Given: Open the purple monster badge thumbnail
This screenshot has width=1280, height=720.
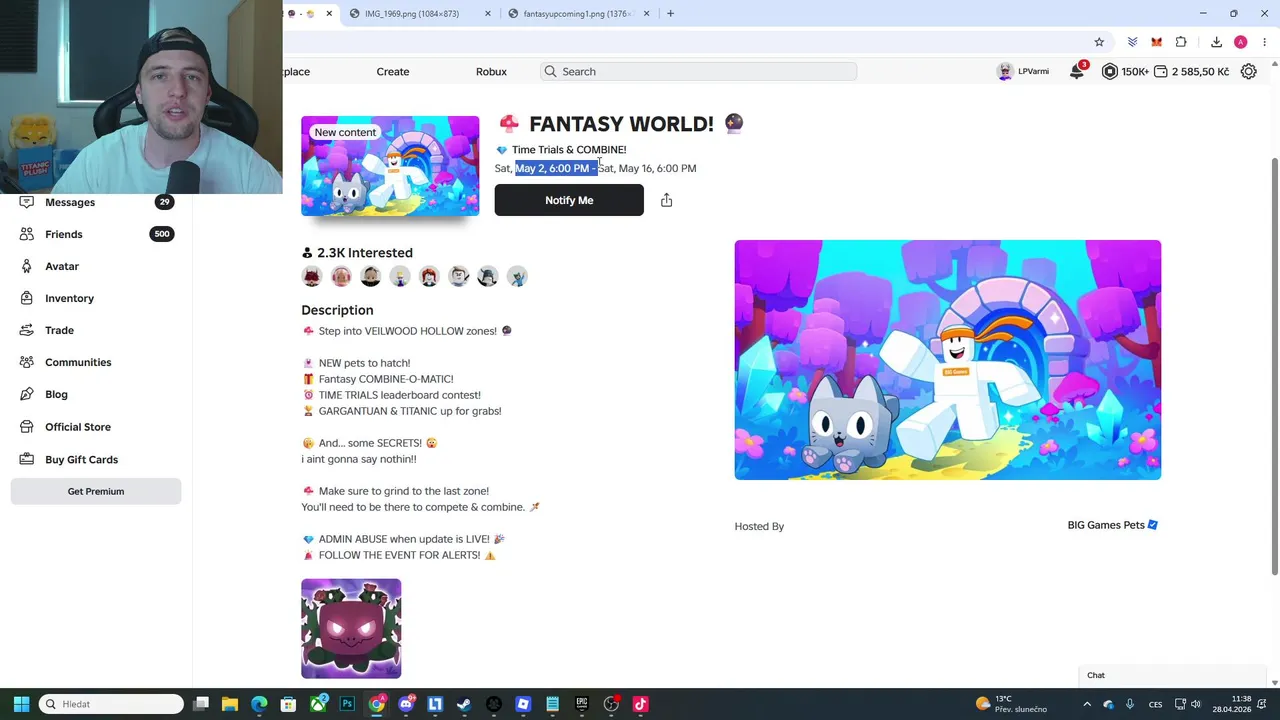Looking at the screenshot, I should point(351,629).
